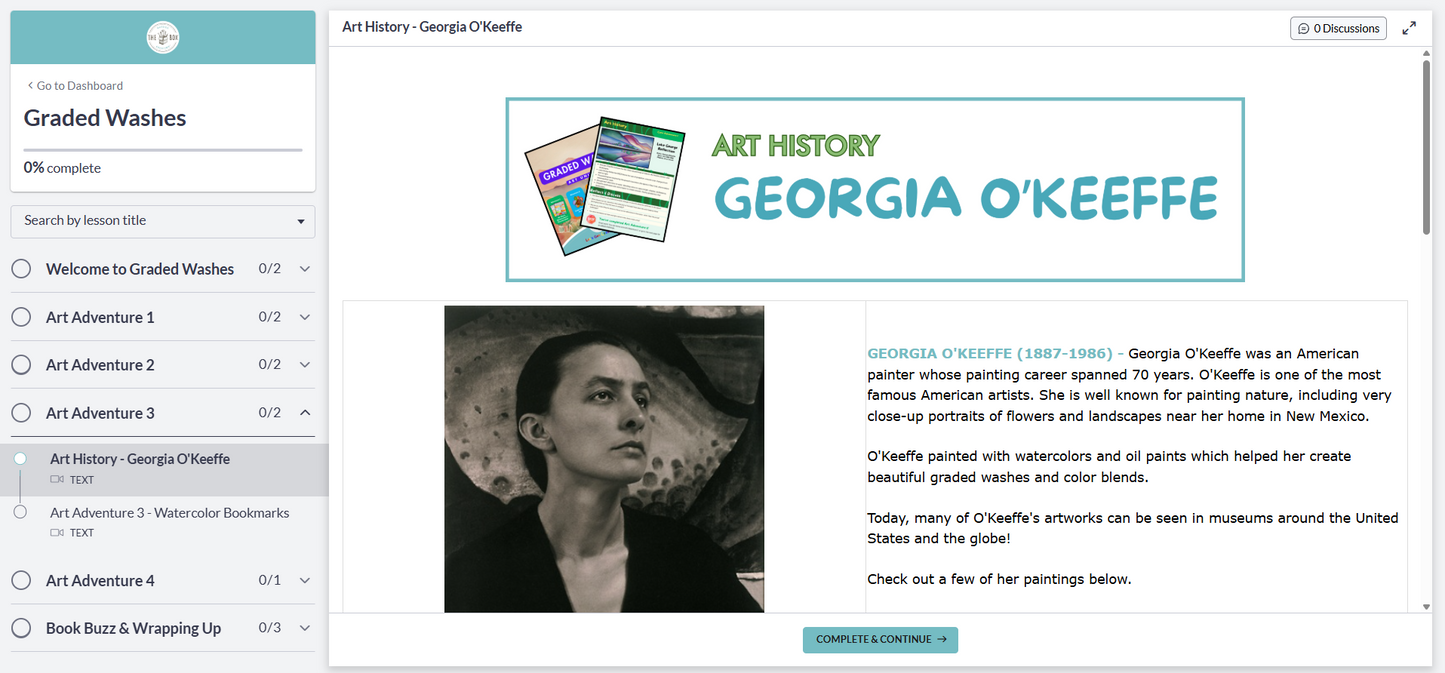The height and width of the screenshot is (673, 1445).
Task: Select the Art Adventure 3 - Watercolor Bookmarks lesson
Action: (169, 512)
